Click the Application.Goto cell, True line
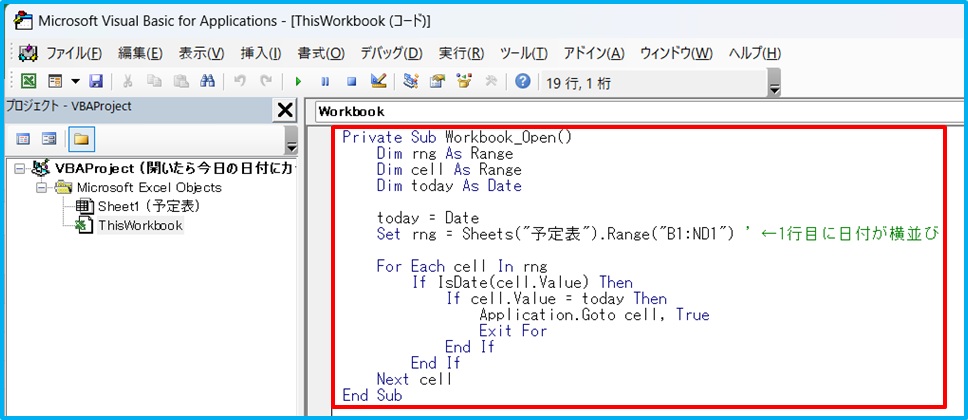The width and height of the screenshot is (968, 420). coord(595,314)
